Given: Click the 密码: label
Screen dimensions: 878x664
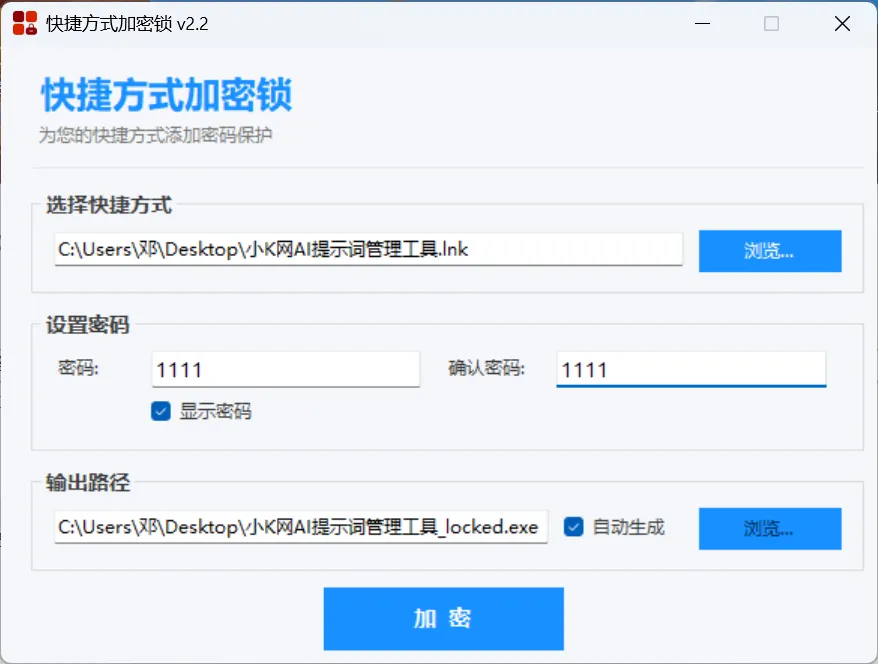Looking at the screenshot, I should pos(78,368).
